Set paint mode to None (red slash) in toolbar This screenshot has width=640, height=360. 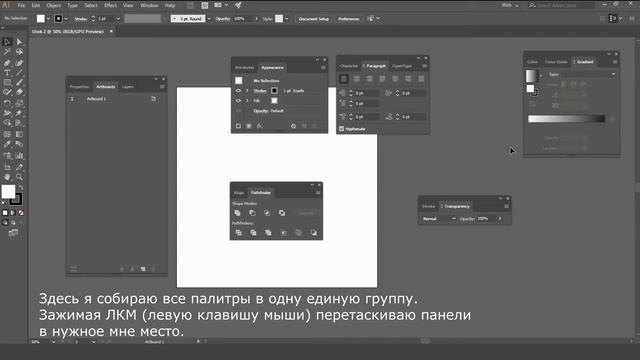(x=21, y=213)
